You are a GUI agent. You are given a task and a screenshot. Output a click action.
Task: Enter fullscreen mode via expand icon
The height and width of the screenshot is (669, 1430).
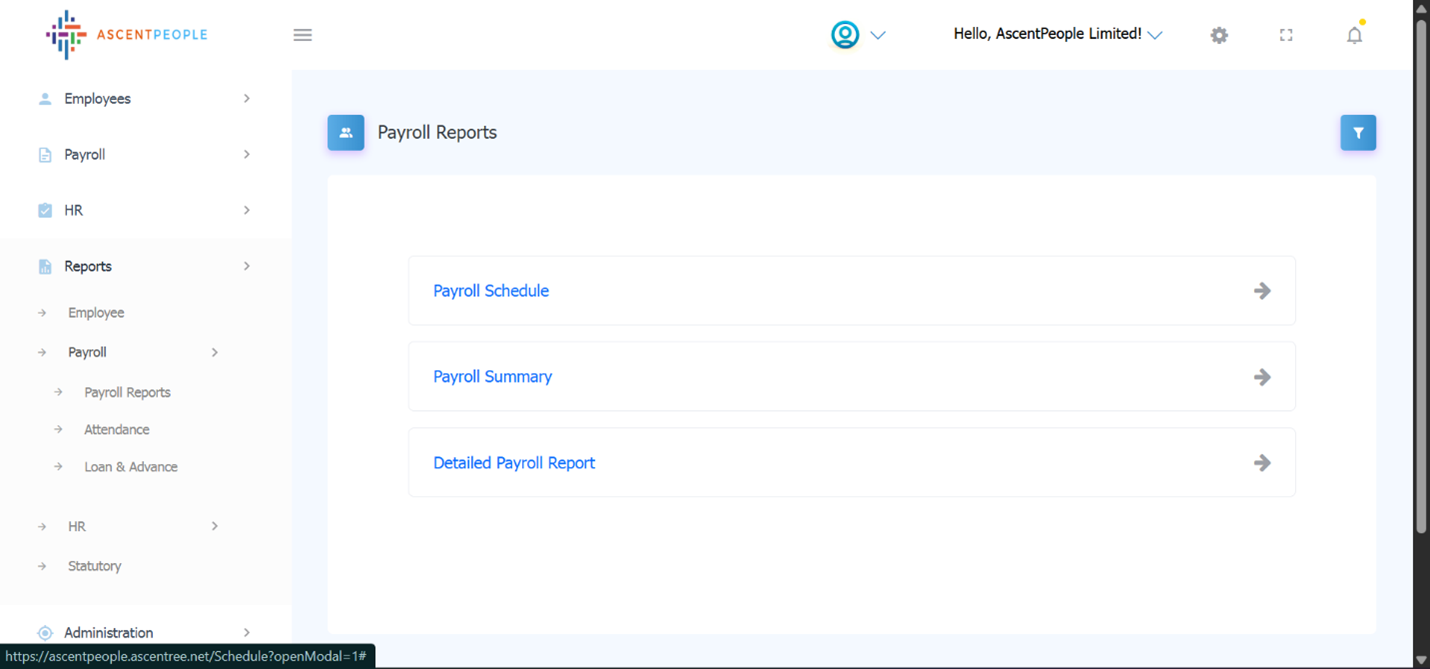pyautogui.click(x=1286, y=35)
